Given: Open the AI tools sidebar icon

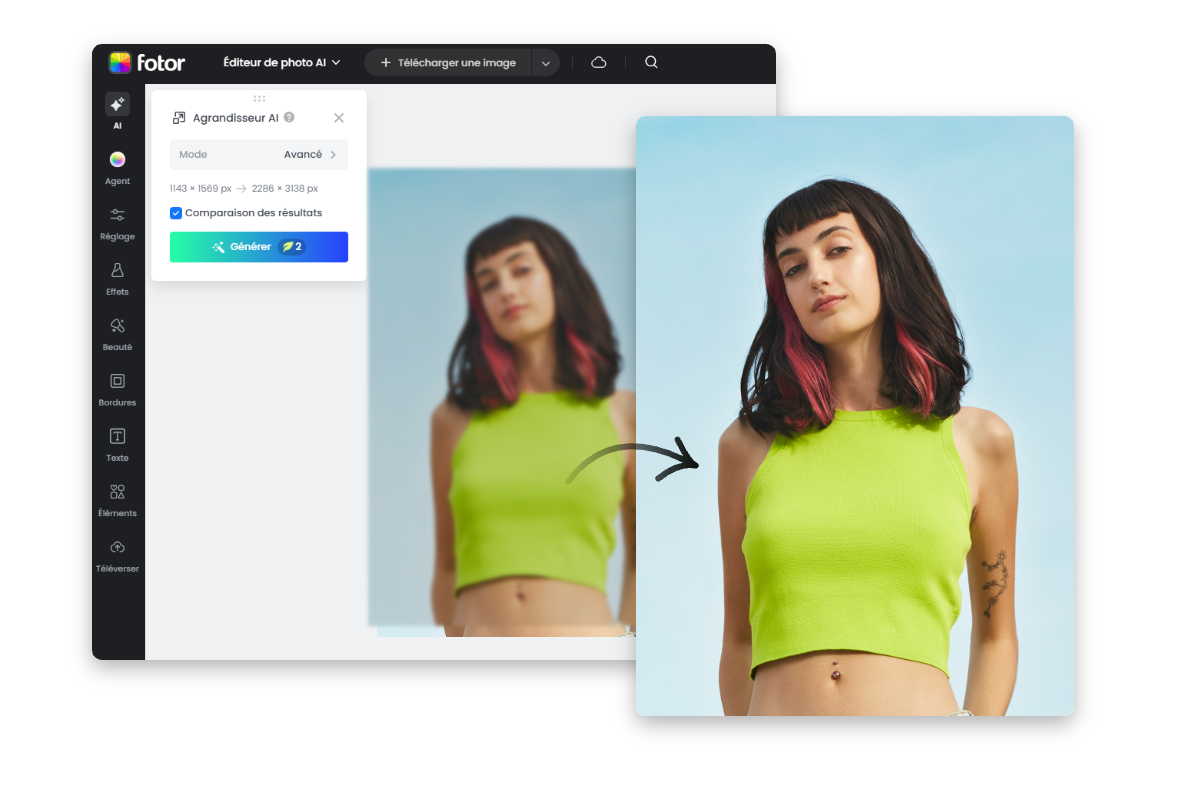Looking at the screenshot, I should click(x=117, y=105).
